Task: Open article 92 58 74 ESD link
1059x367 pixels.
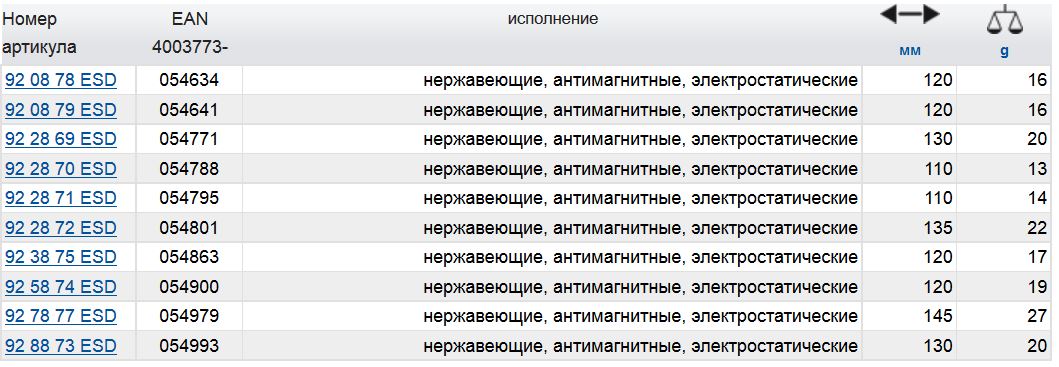Action: 61,287
